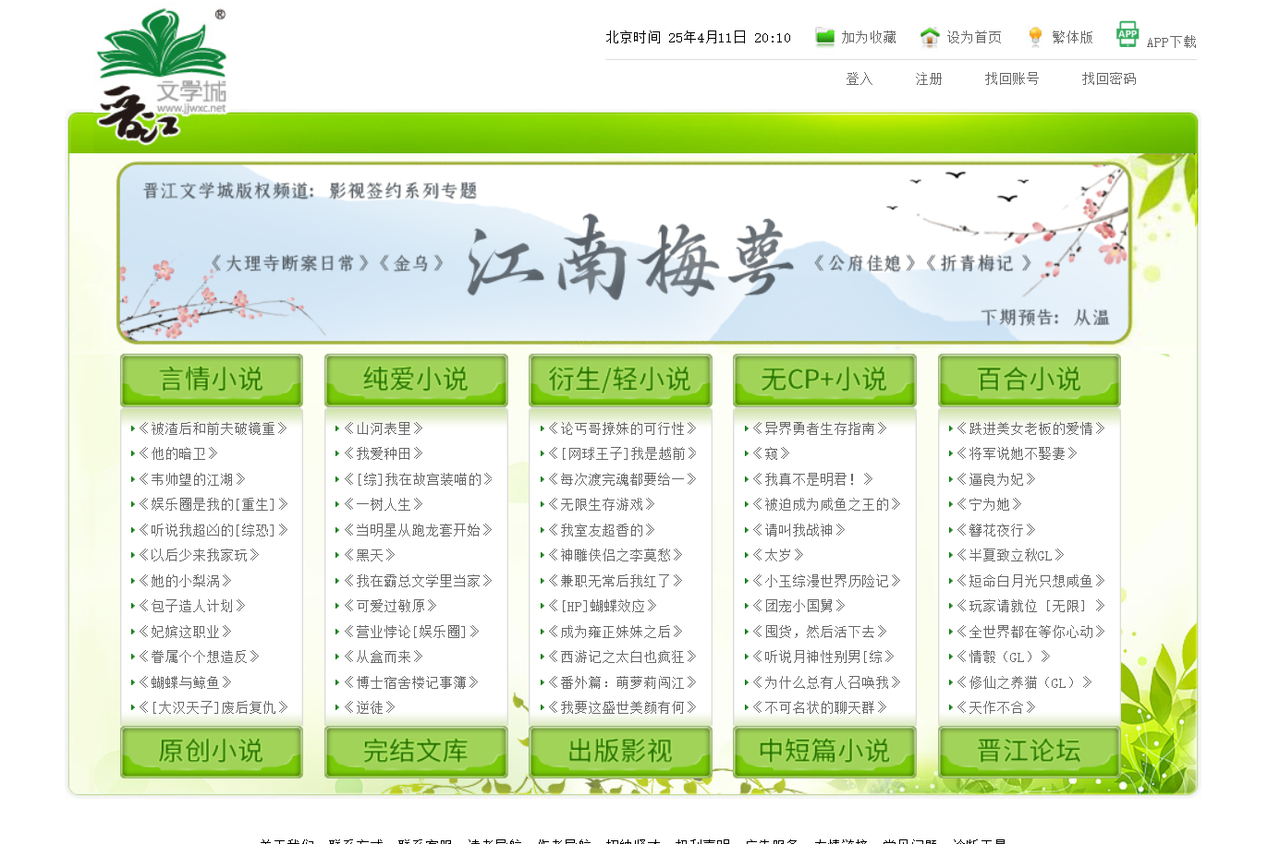Open novel 《成为雍正妹妹之后》
The height and width of the screenshot is (844, 1280).
615,632
